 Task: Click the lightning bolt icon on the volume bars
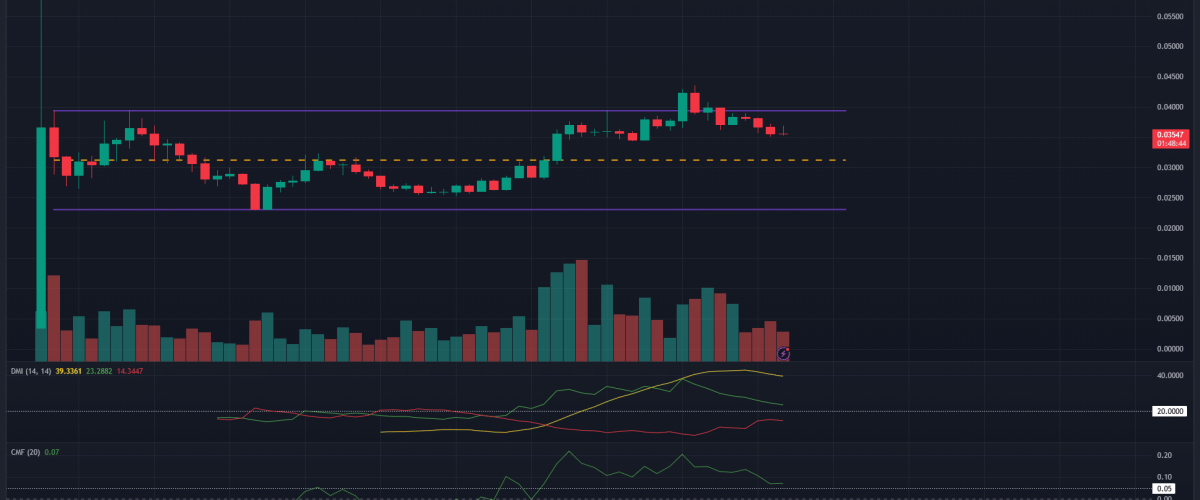[x=785, y=353]
